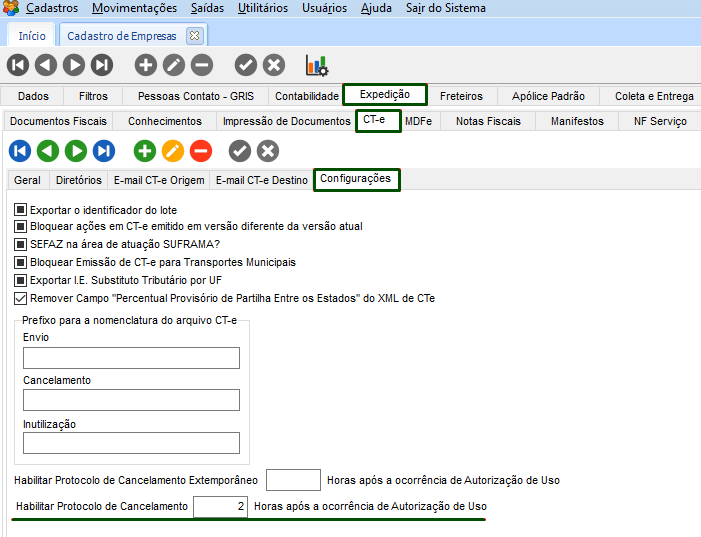This screenshot has width=701, height=537.
Task: Uncheck Remover Campo Percentual Provisório de Partilha
Action: tap(20, 298)
